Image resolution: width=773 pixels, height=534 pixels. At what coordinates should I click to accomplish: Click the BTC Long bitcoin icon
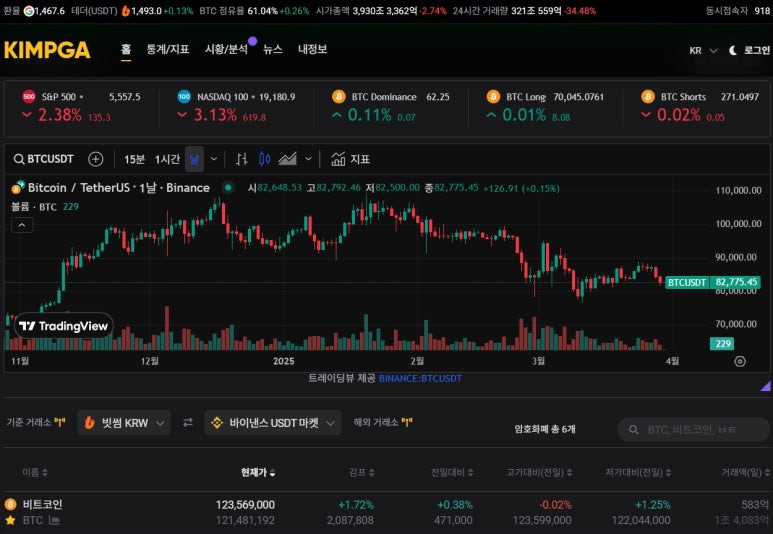click(x=493, y=97)
